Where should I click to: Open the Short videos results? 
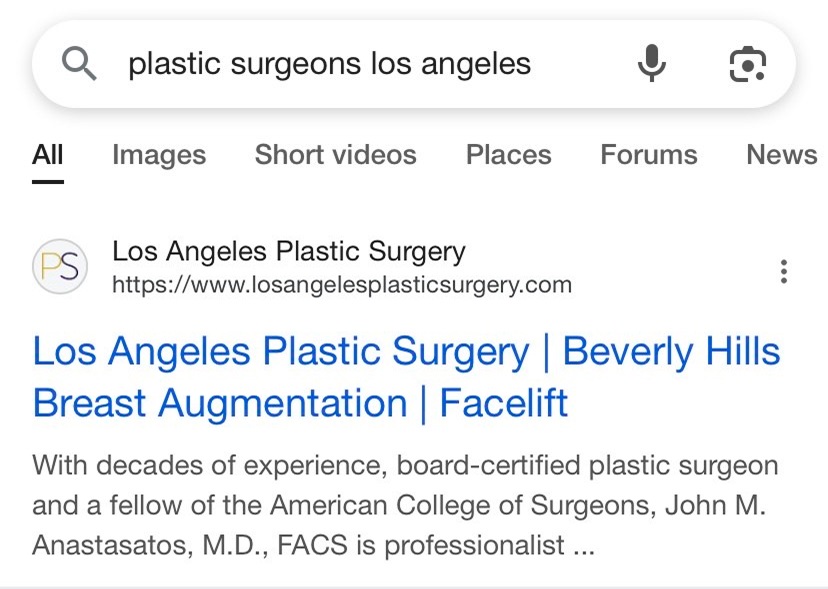335,155
